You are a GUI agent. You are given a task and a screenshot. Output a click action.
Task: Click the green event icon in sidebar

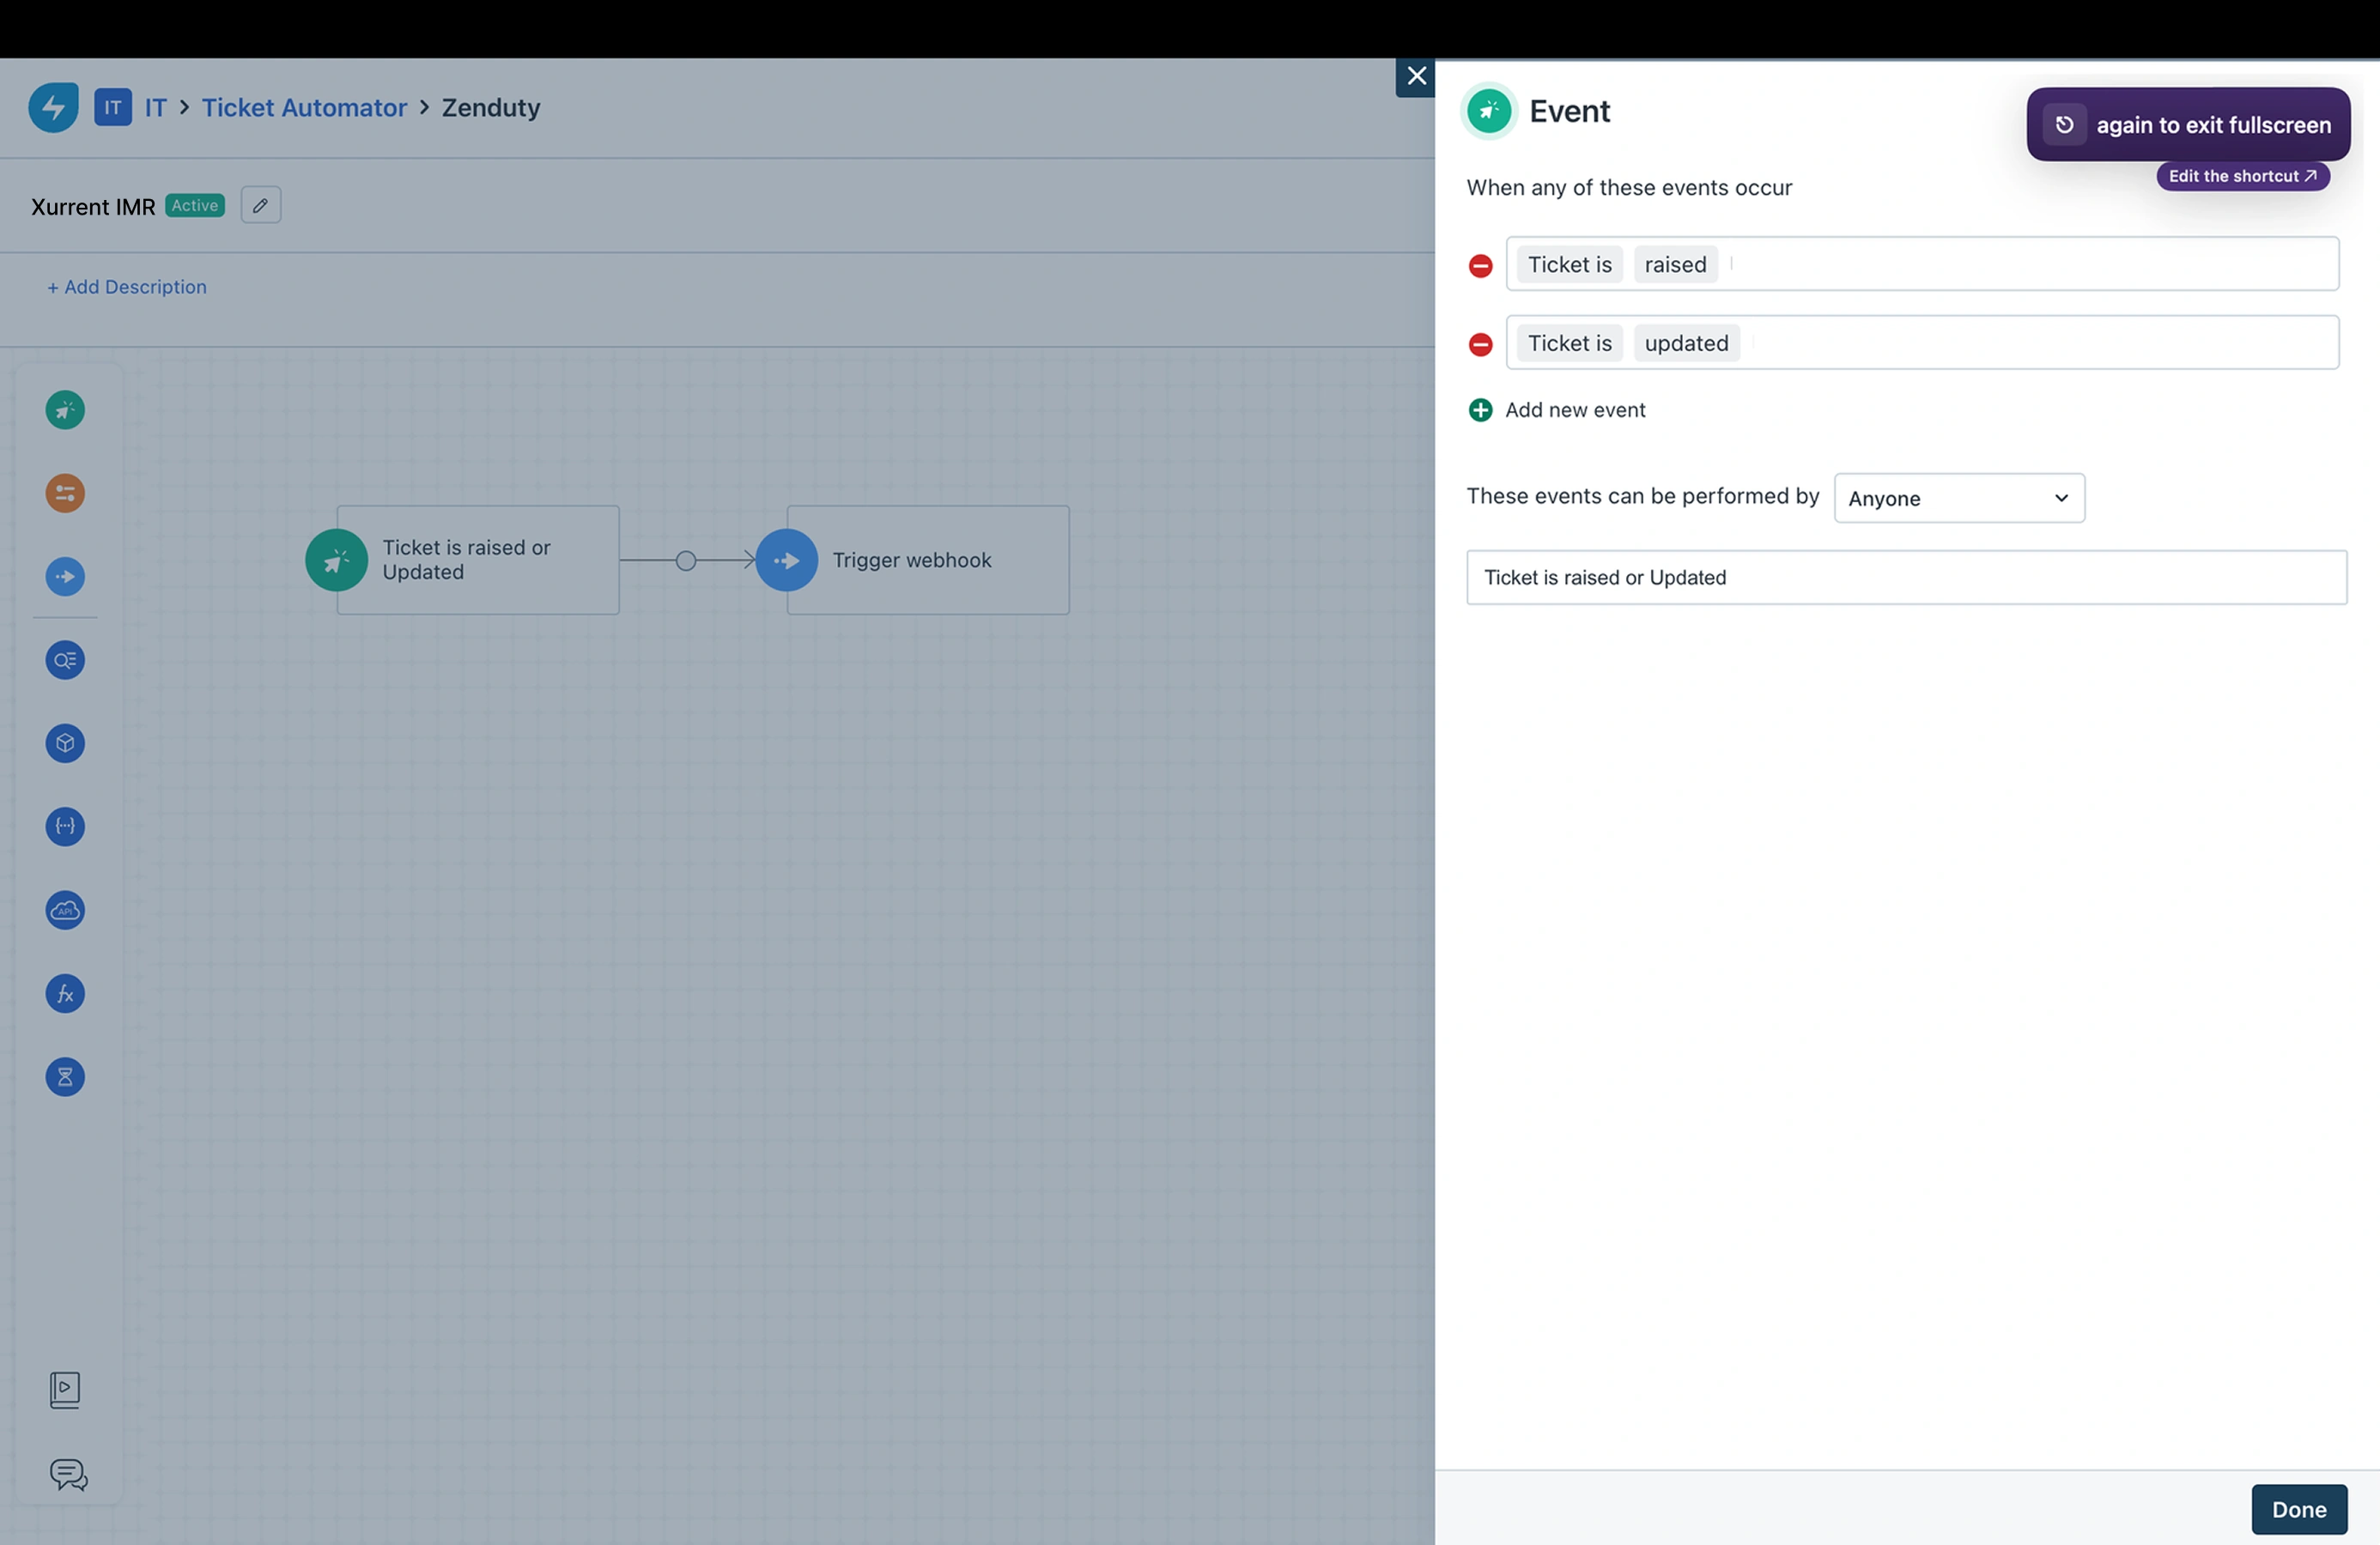coord(65,410)
